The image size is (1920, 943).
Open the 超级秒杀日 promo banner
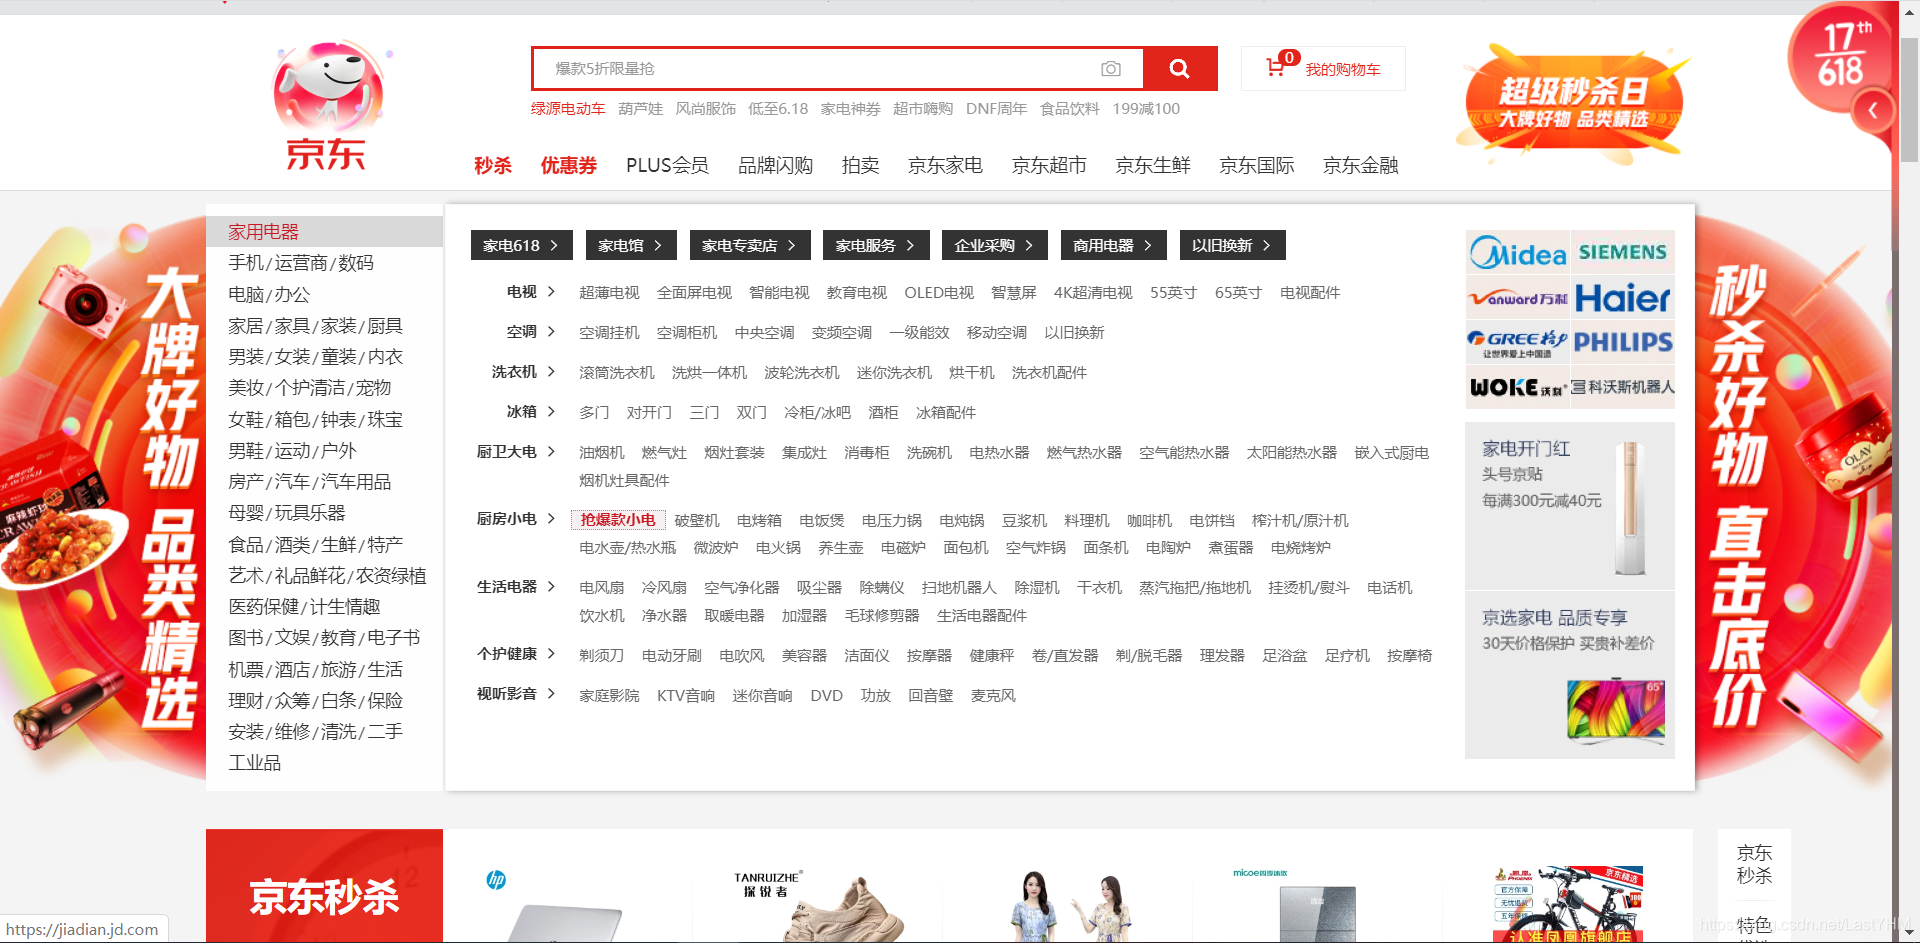click(x=1576, y=105)
